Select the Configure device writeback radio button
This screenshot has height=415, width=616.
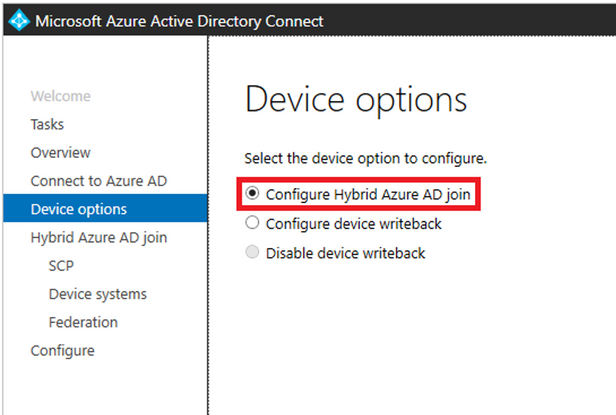point(252,222)
